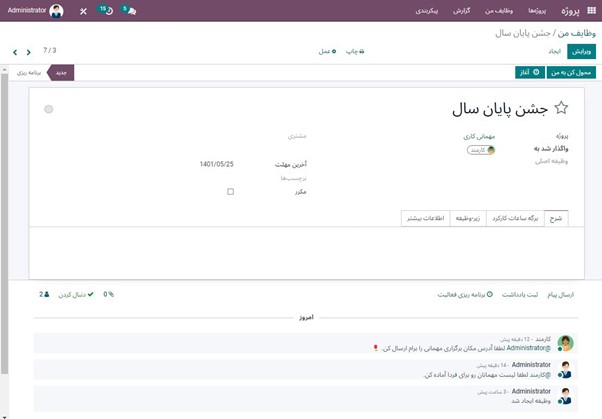Open the conversations chat icon with badge 5

[x=129, y=10]
